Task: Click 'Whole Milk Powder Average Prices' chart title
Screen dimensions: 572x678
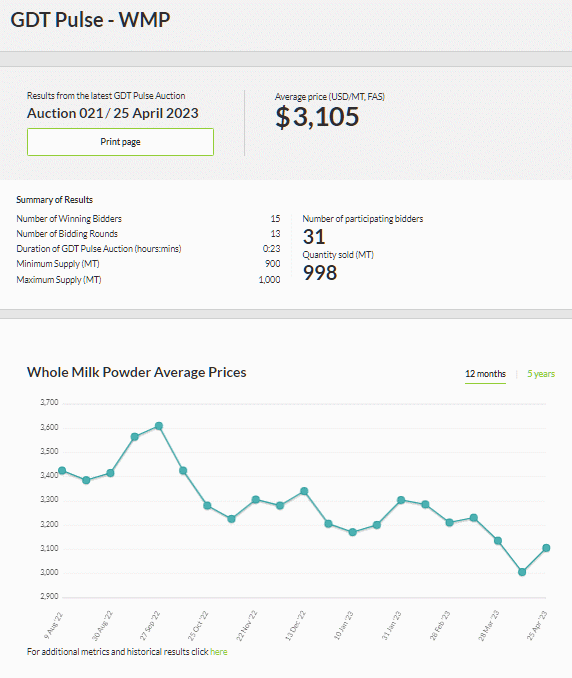Action: 137,372
